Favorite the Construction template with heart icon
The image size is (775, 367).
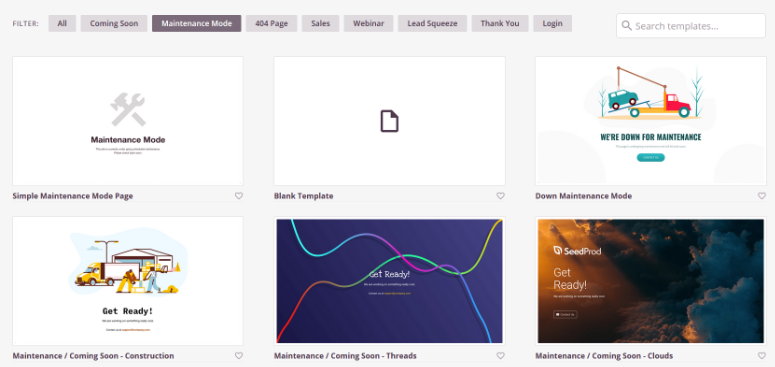[x=239, y=356]
